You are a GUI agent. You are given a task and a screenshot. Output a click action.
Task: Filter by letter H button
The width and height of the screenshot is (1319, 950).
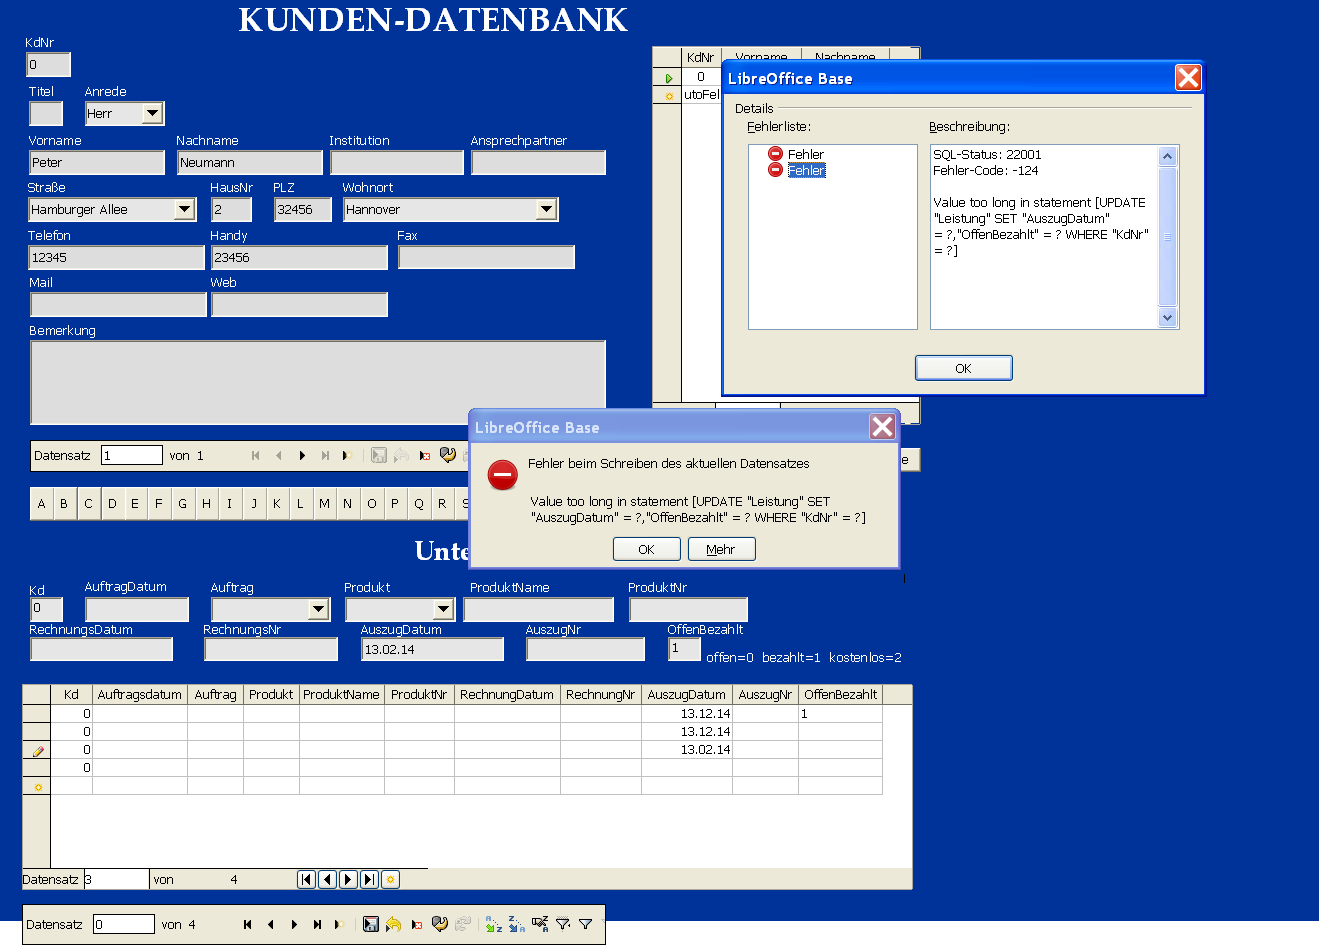pos(206,504)
